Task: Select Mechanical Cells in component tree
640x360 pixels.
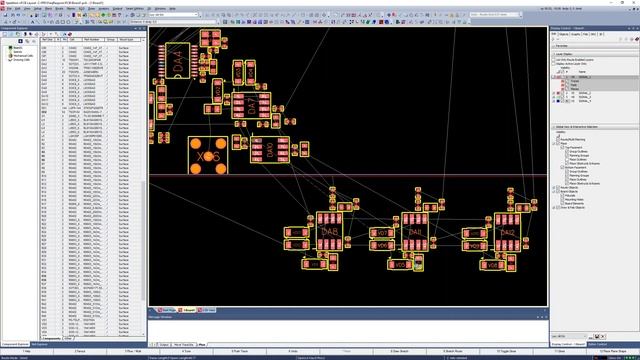Action: tap(23, 56)
